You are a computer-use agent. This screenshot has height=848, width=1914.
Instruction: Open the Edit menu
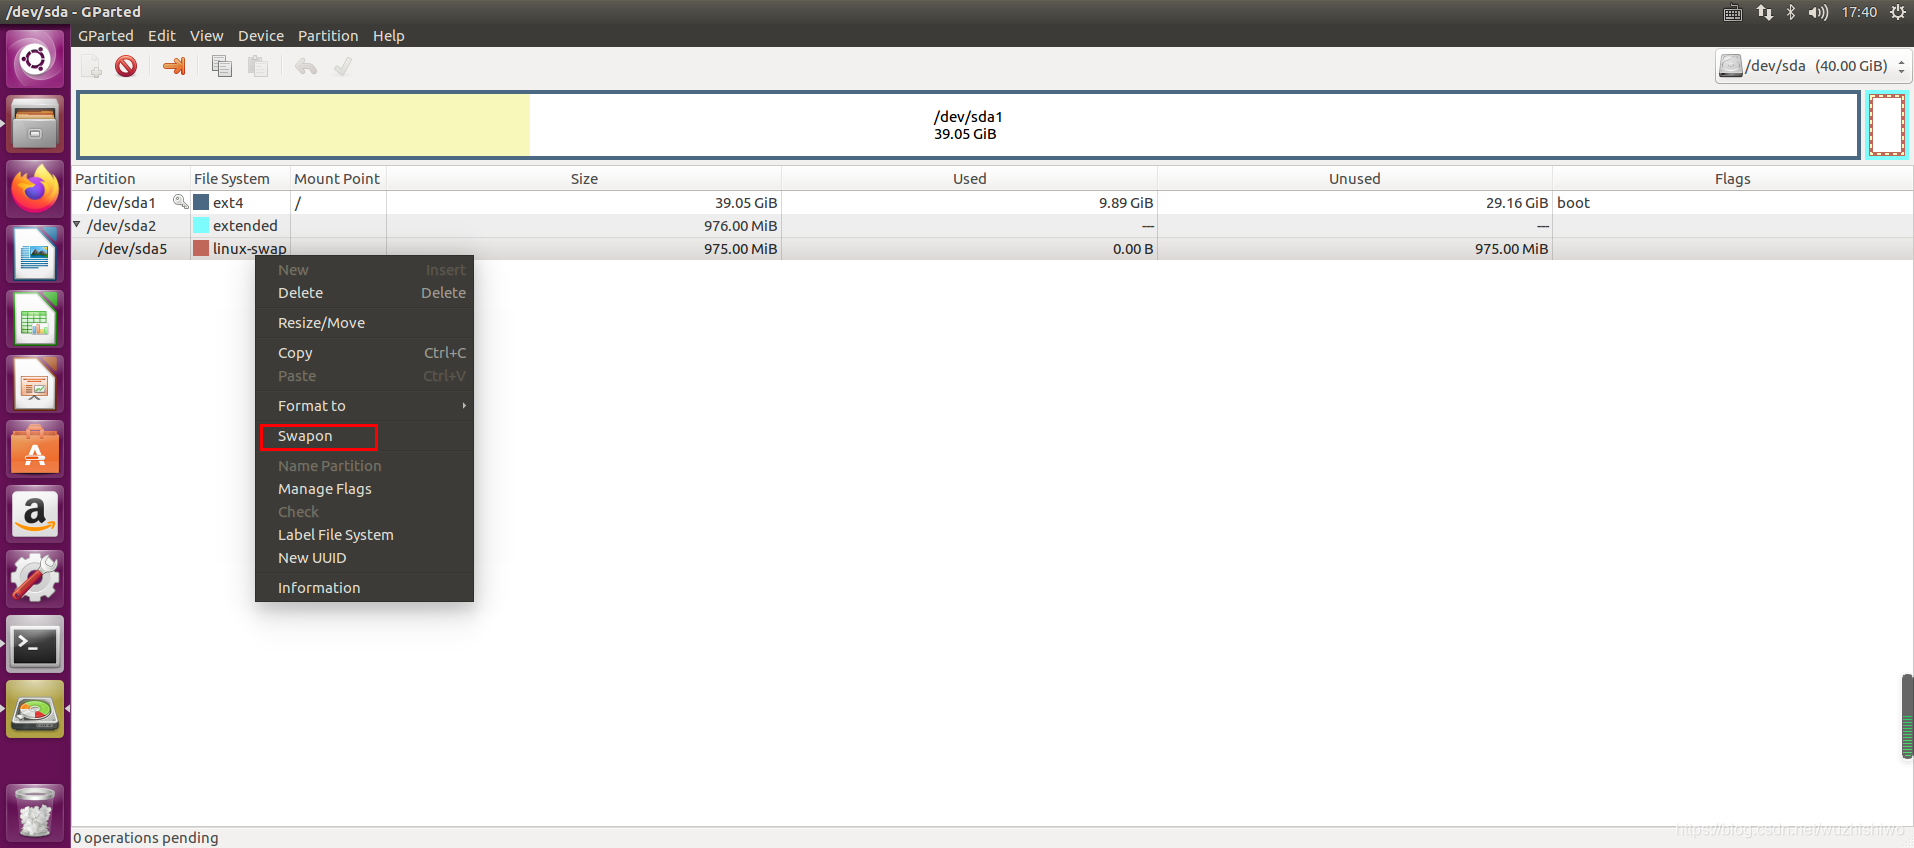coord(162,36)
